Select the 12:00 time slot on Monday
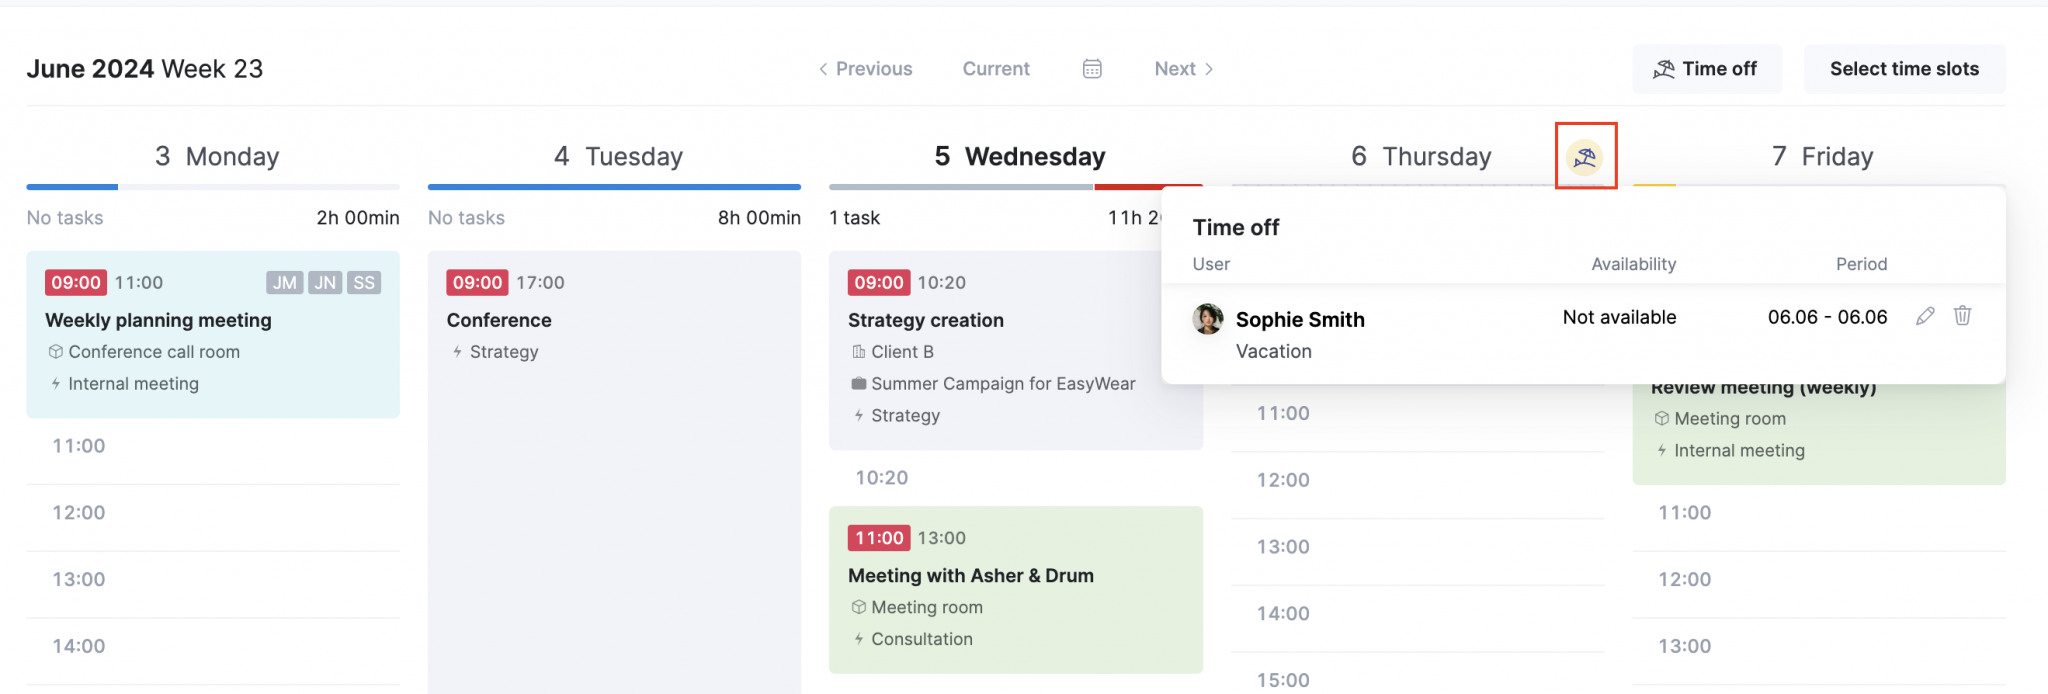 tap(213, 512)
